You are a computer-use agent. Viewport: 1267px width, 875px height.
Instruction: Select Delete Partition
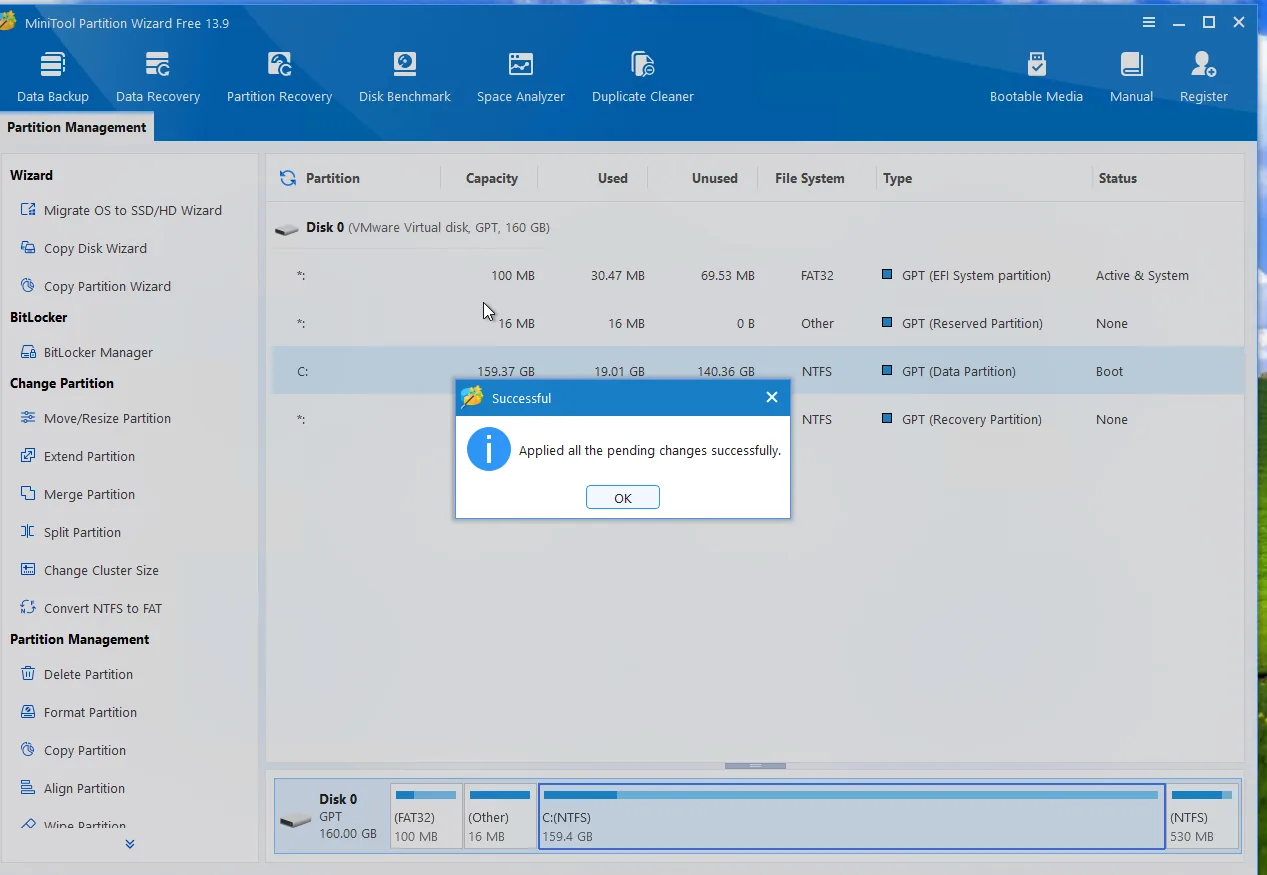[77, 674]
